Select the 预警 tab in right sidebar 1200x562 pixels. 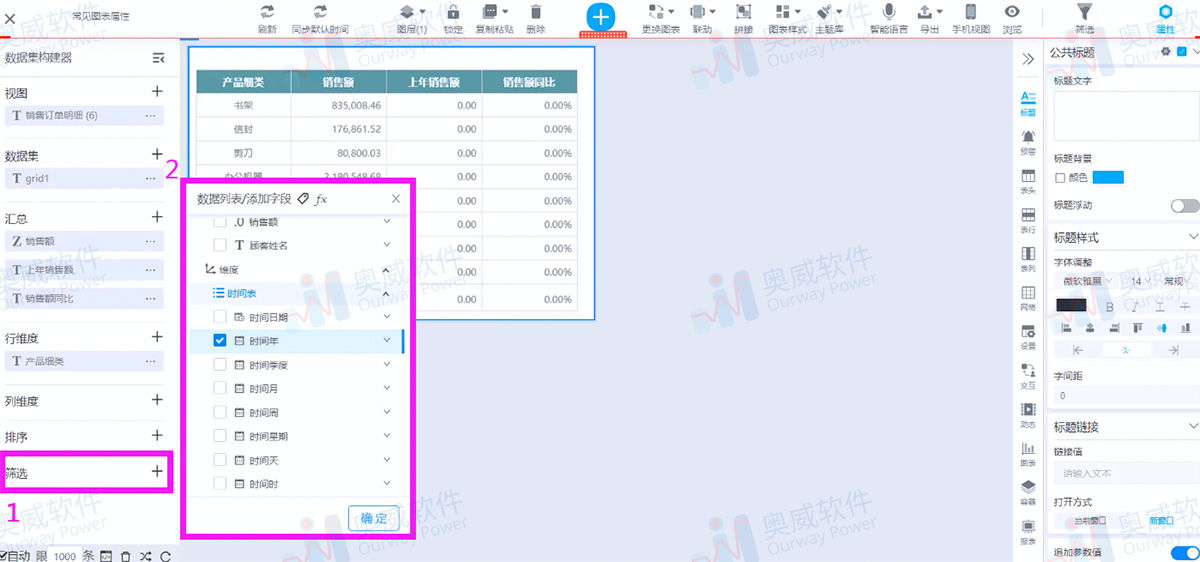tap(1027, 142)
